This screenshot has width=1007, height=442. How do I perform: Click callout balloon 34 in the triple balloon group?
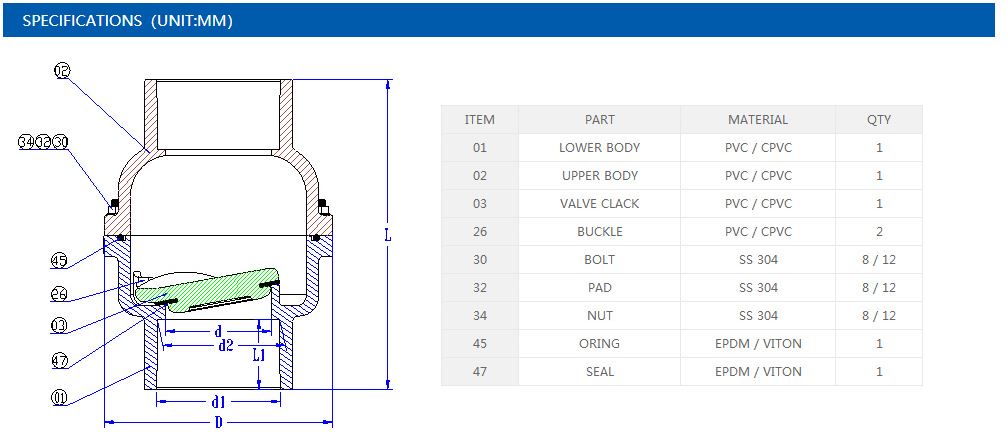[x=27, y=142]
